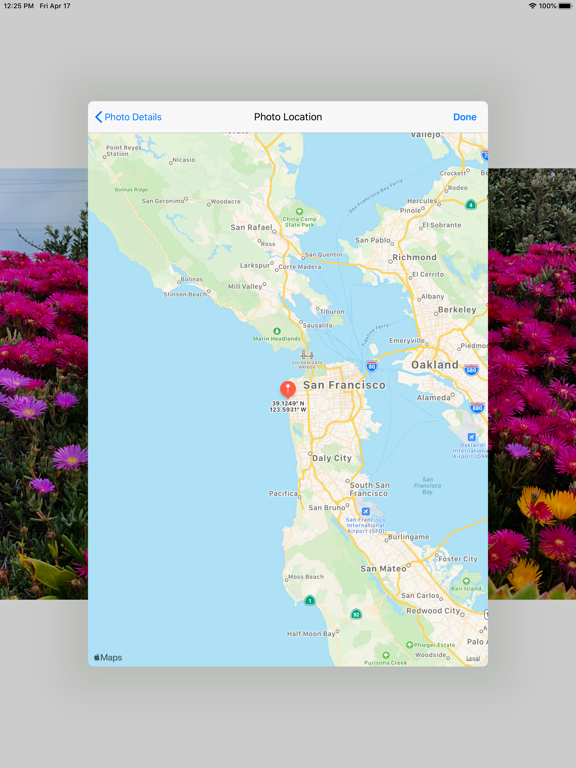This screenshot has height=768, width=576.
Task: Tap the 12:25 PM clock in status bar
Action: 19,6
